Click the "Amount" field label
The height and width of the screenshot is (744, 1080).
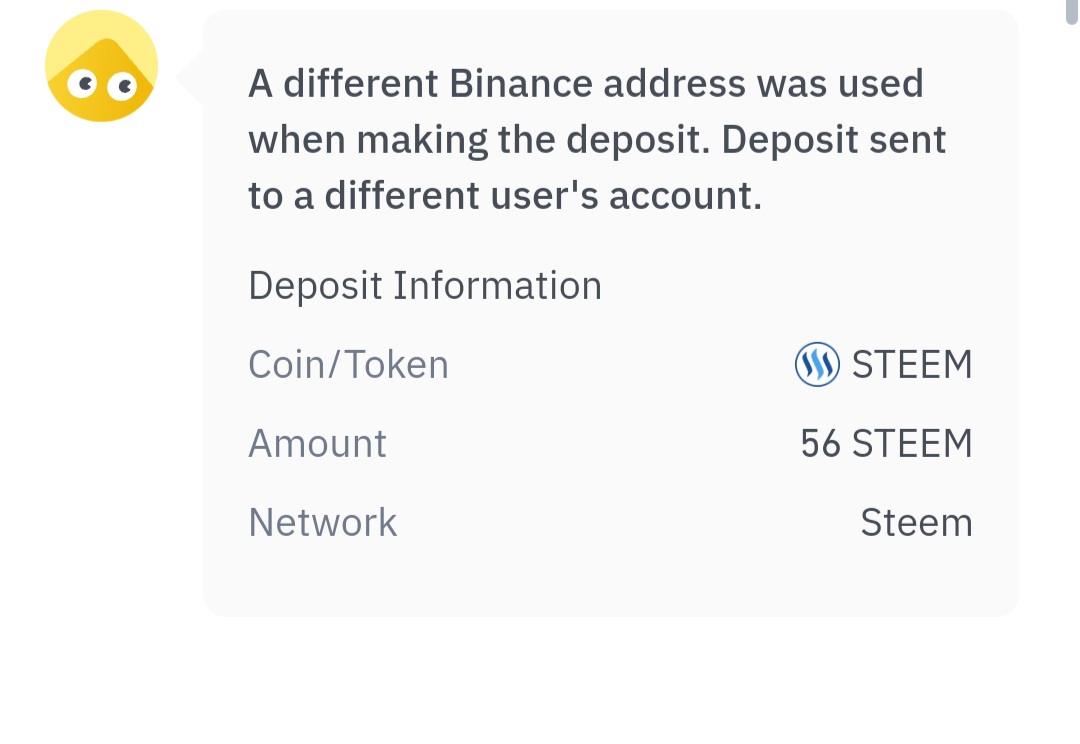tap(317, 444)
